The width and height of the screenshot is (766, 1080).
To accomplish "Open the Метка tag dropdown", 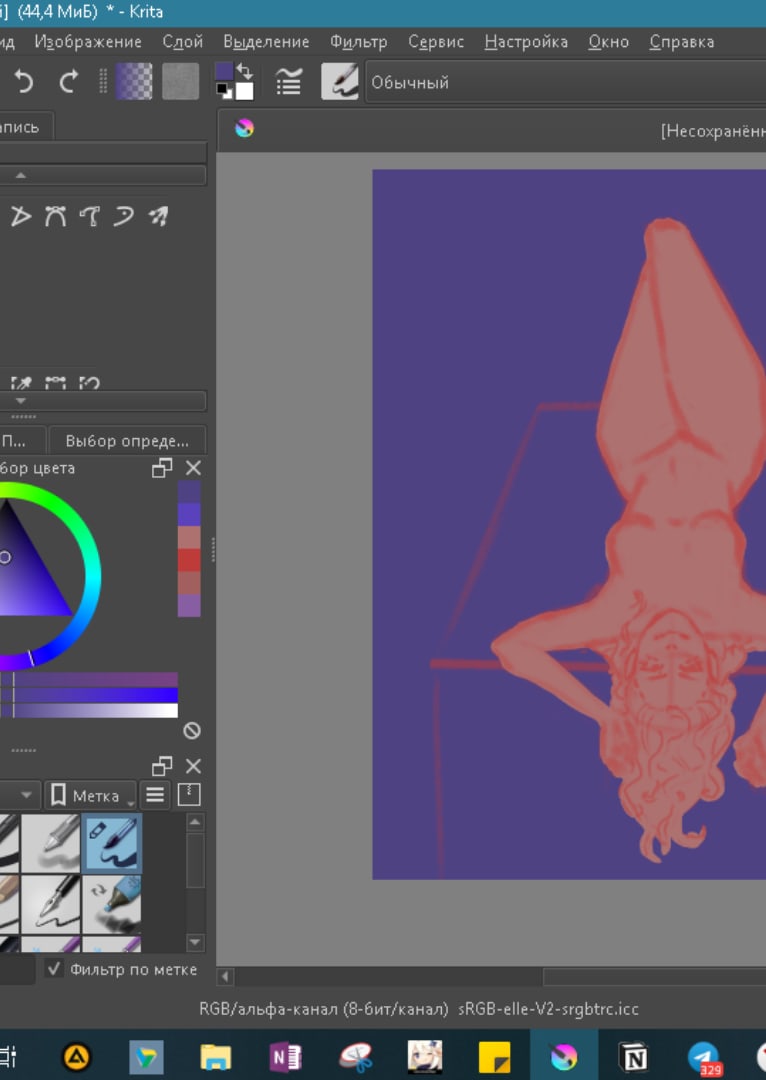I will pos(93,796).
